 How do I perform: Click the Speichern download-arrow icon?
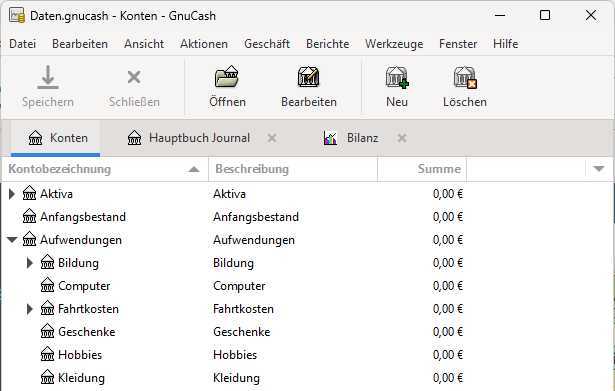click(48, 77)
